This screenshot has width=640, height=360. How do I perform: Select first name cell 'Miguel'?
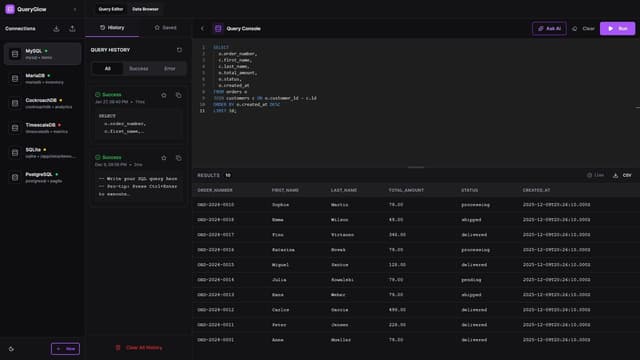pos(280,265)
